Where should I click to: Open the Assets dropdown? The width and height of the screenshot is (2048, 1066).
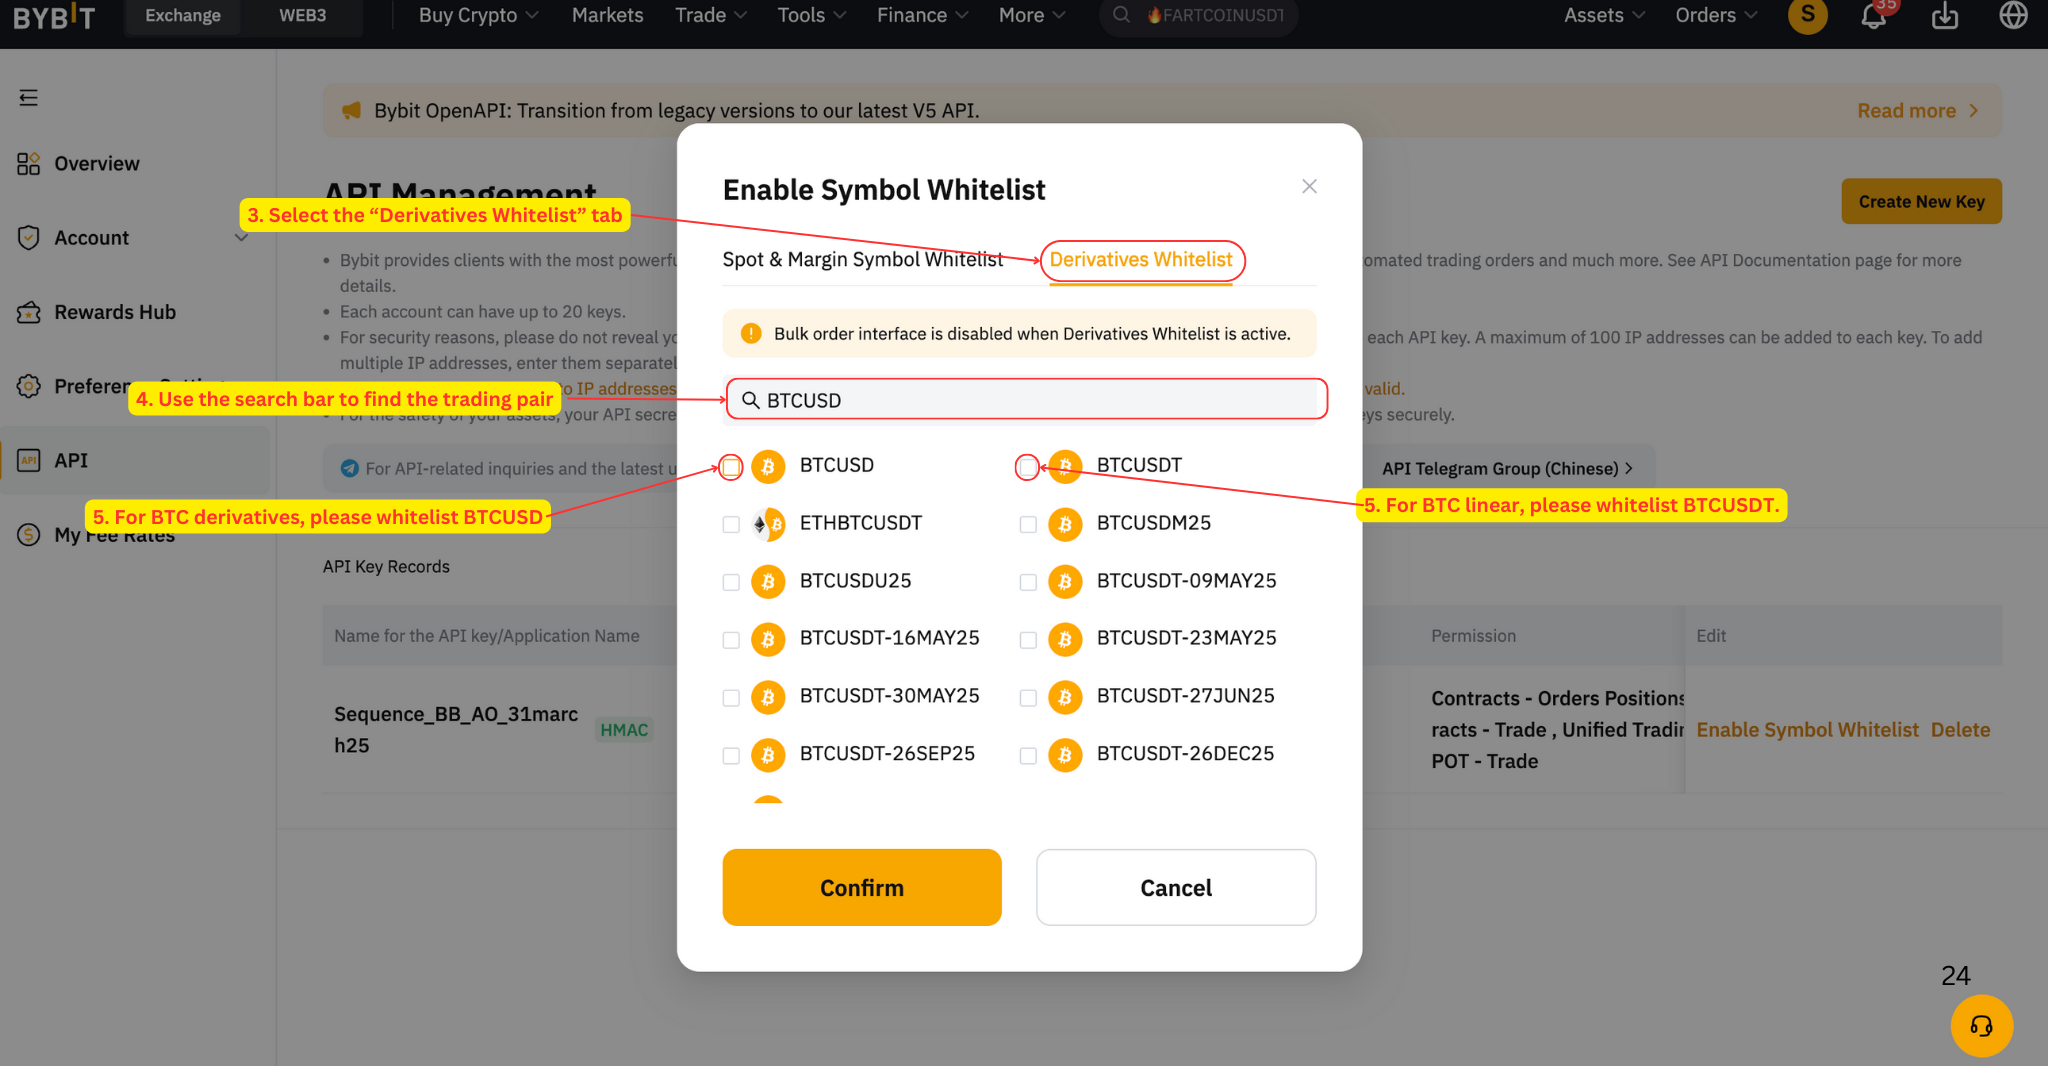(x=1604, y=15)
